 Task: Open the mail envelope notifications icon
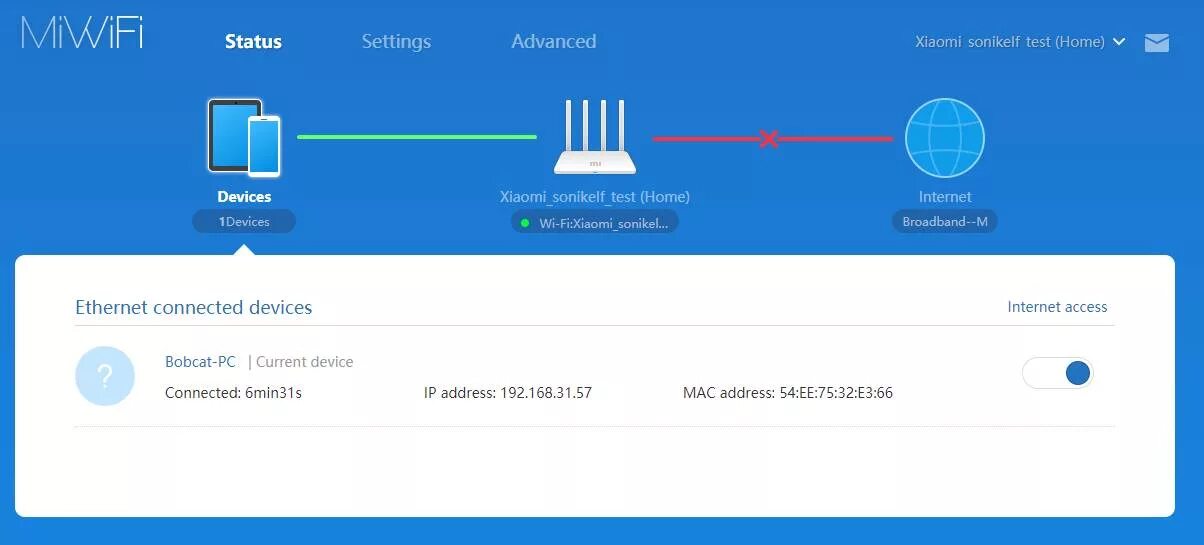point(1157,42)
